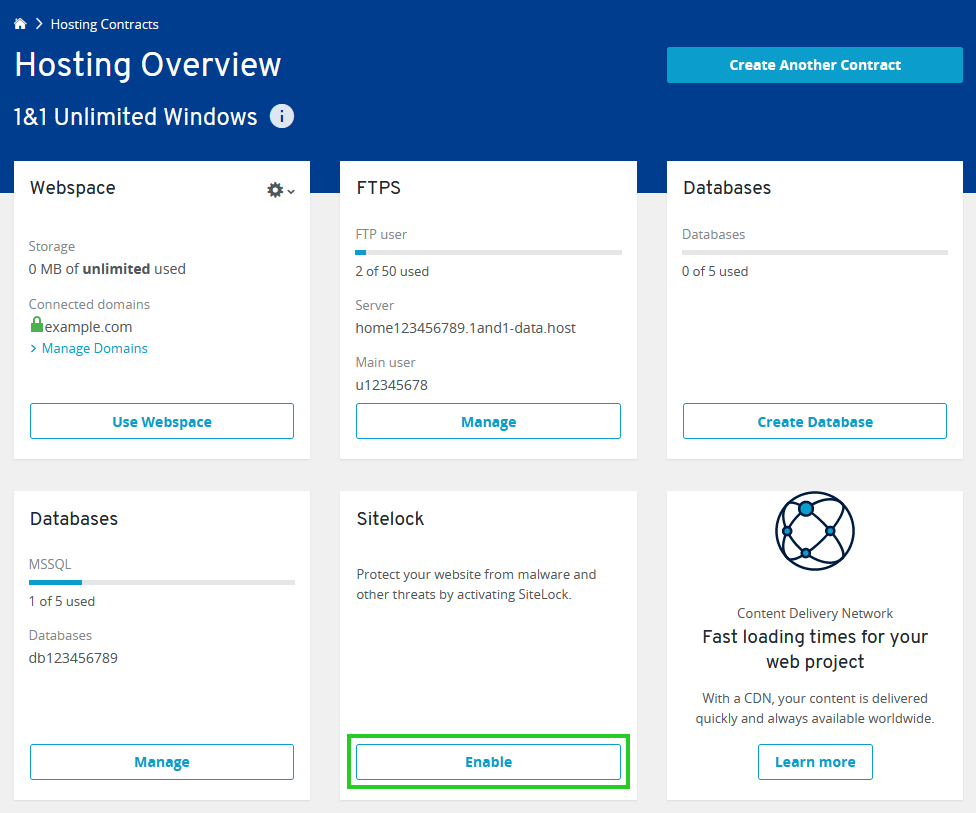The image size is (976, 813).
Task: Click the FTPS card title
Action: [378, 188]
